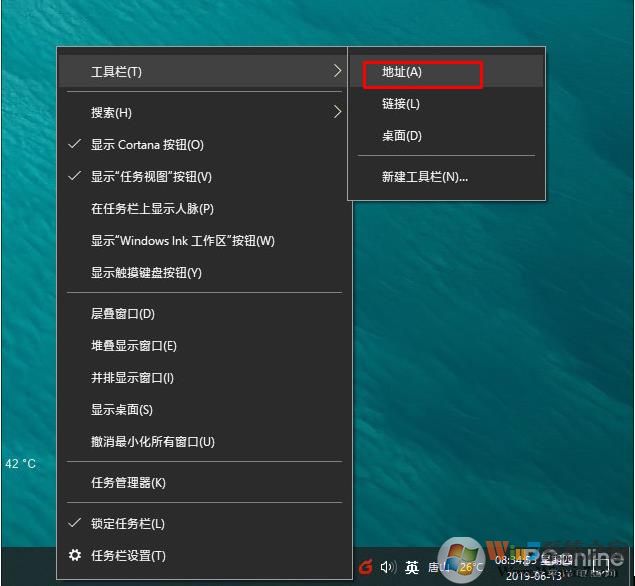
Task: Select 桌面(D) toolbar in the submenu
Action: (x=446, y=136)
